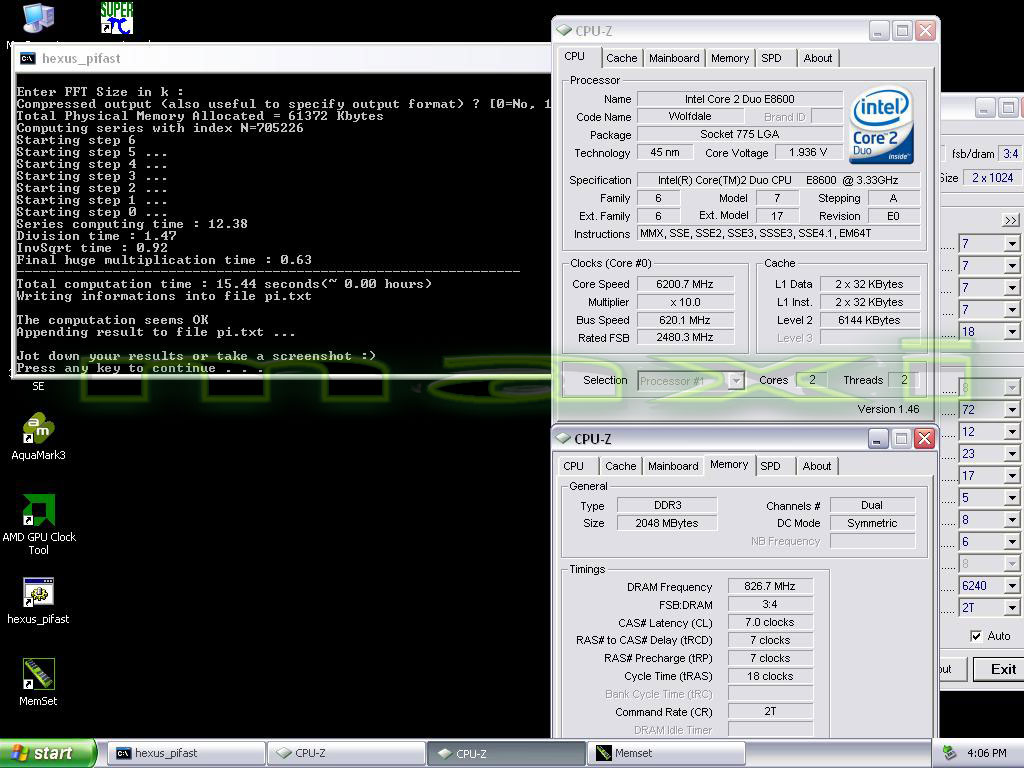1024x768 pixels.
Task: Switch to the second CPU-Z taskbar button
Action: tap(506, 753)
